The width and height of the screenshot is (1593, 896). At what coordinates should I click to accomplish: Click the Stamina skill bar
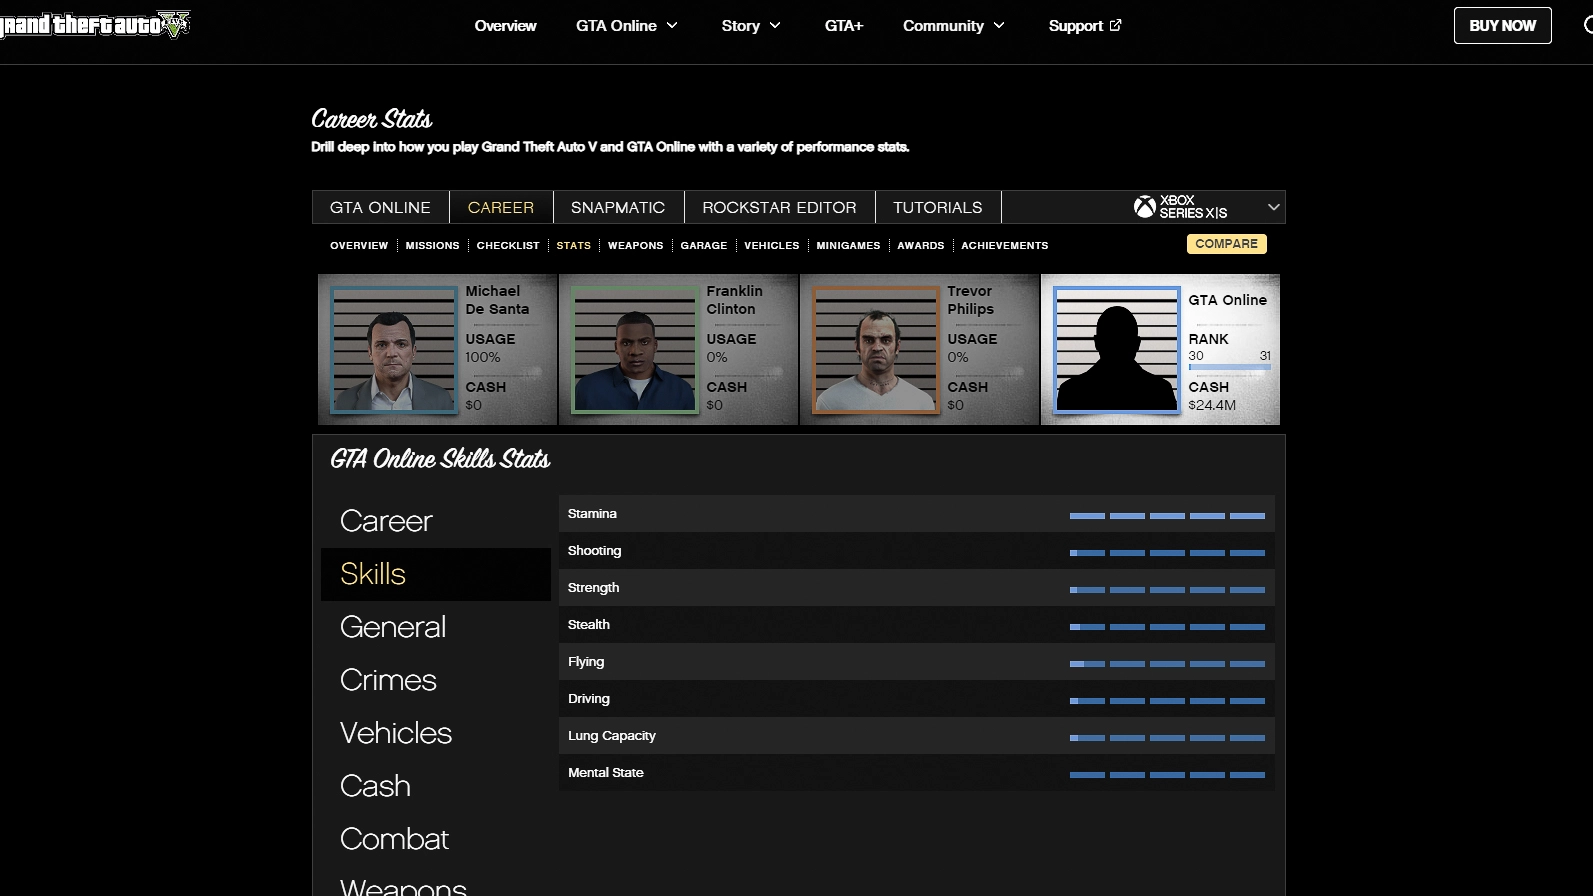[x=1166, y=515]
